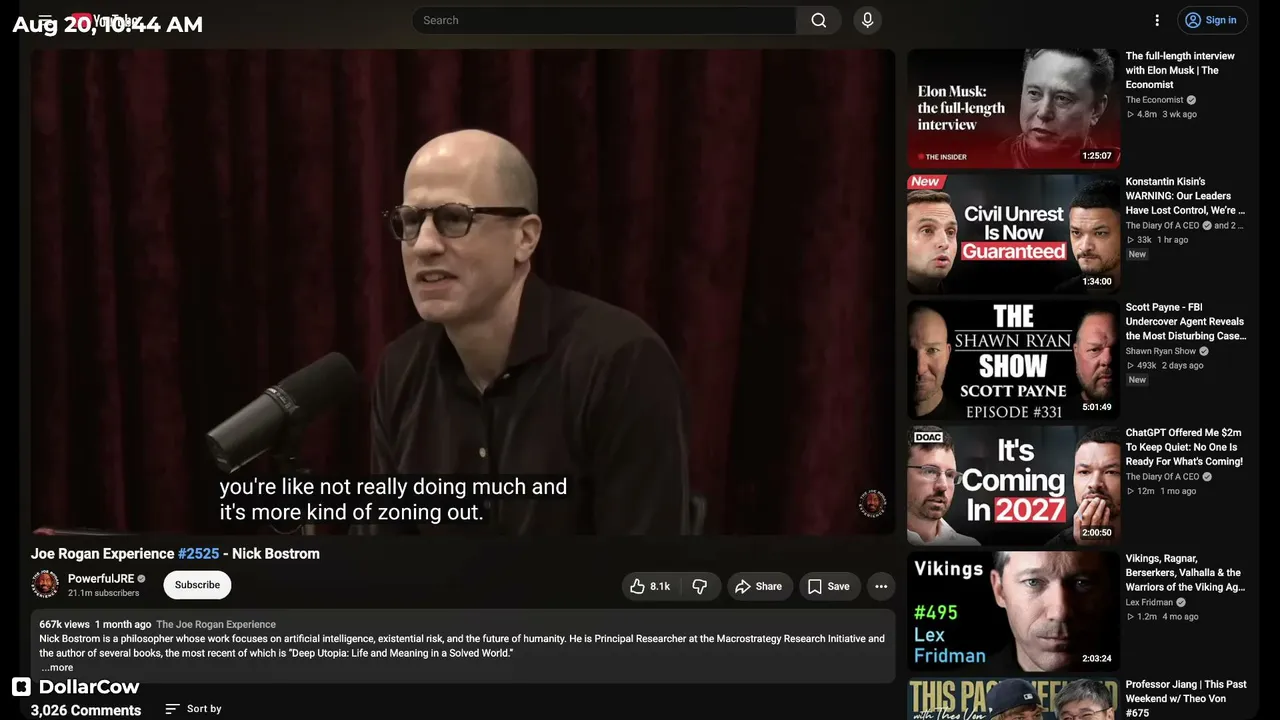Image resolution: width=1280 pixels, height=720 pixels.
Task: Dislike the video with thumbs-down icon
Action: point(700,586)
